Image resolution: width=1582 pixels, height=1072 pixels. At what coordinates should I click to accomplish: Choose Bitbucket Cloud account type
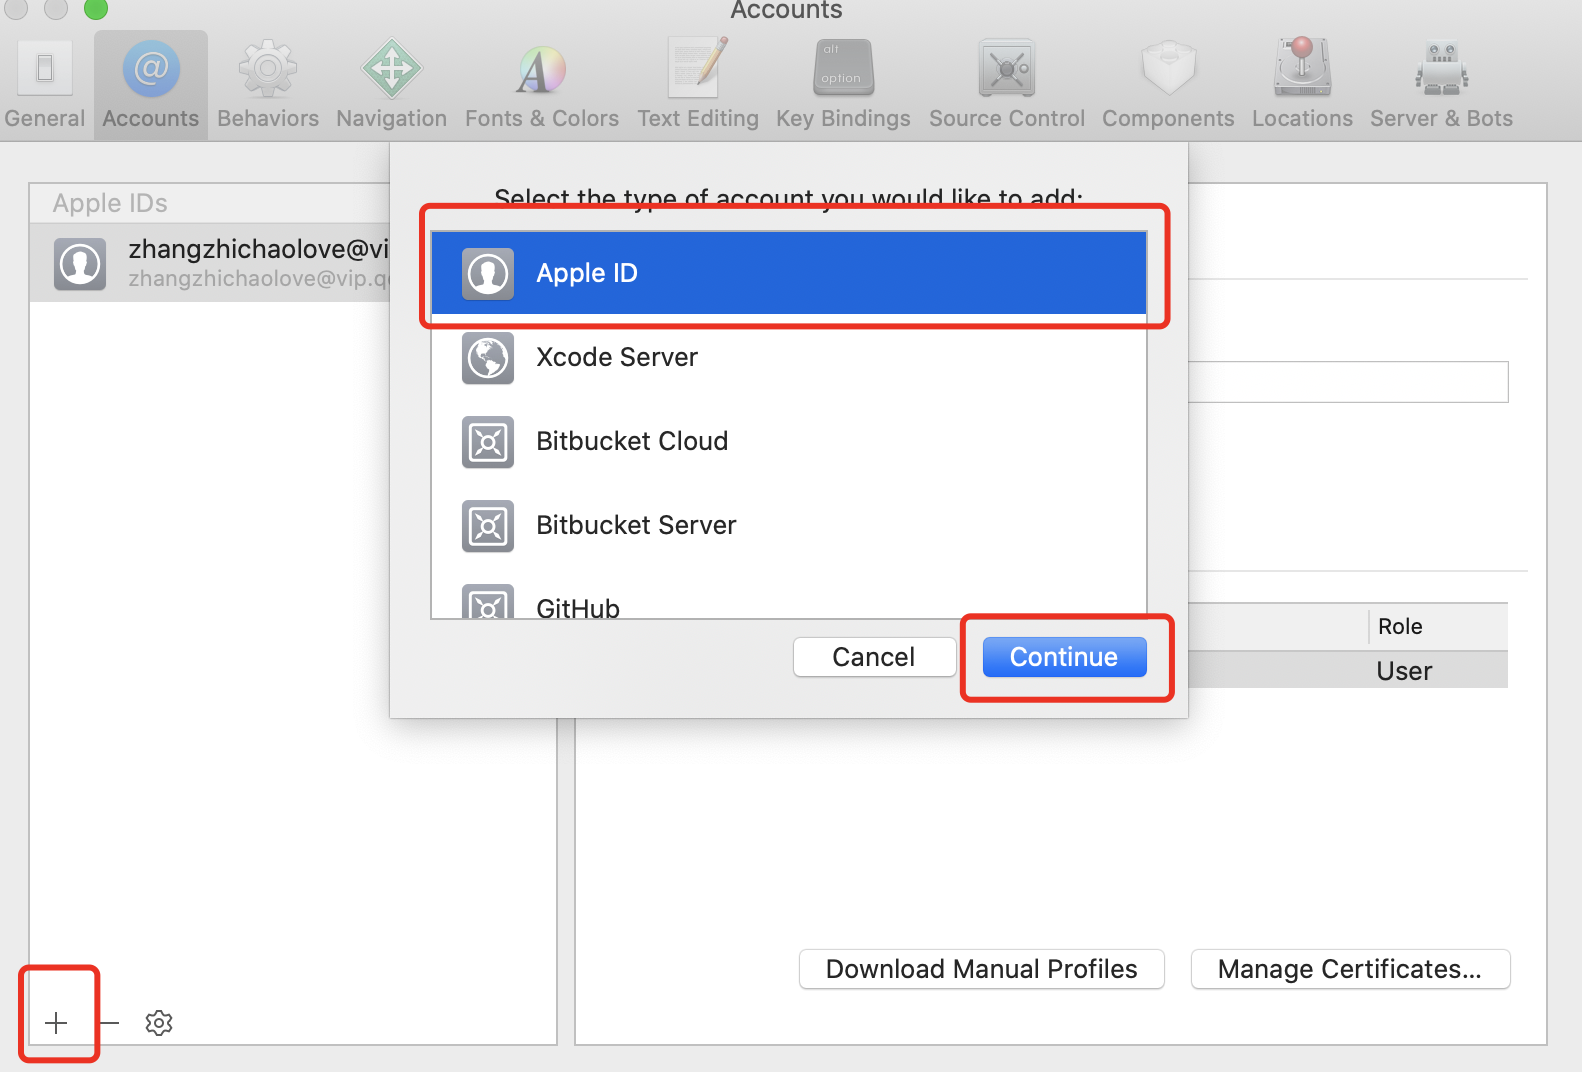(788, 442)
